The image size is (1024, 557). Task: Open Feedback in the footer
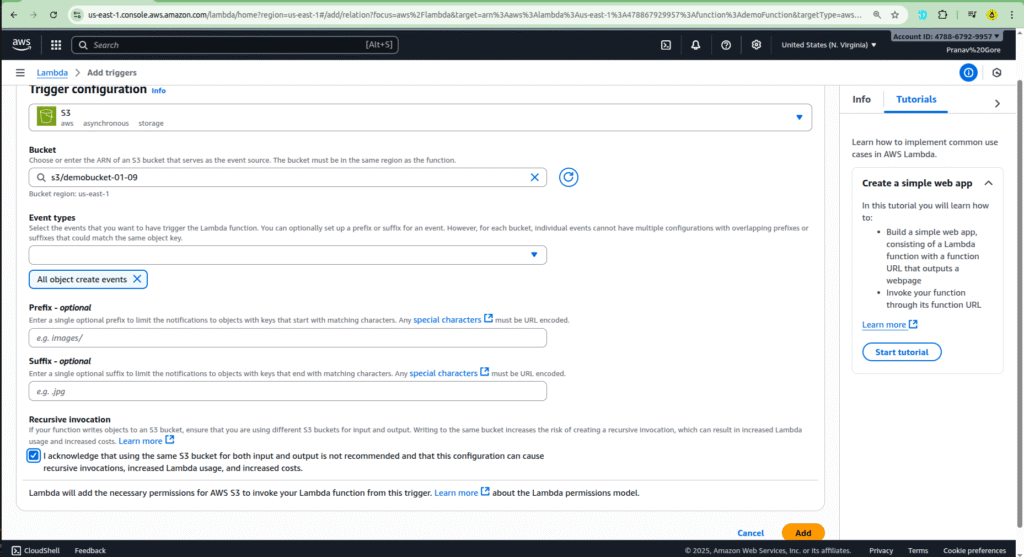pos(90,550)
